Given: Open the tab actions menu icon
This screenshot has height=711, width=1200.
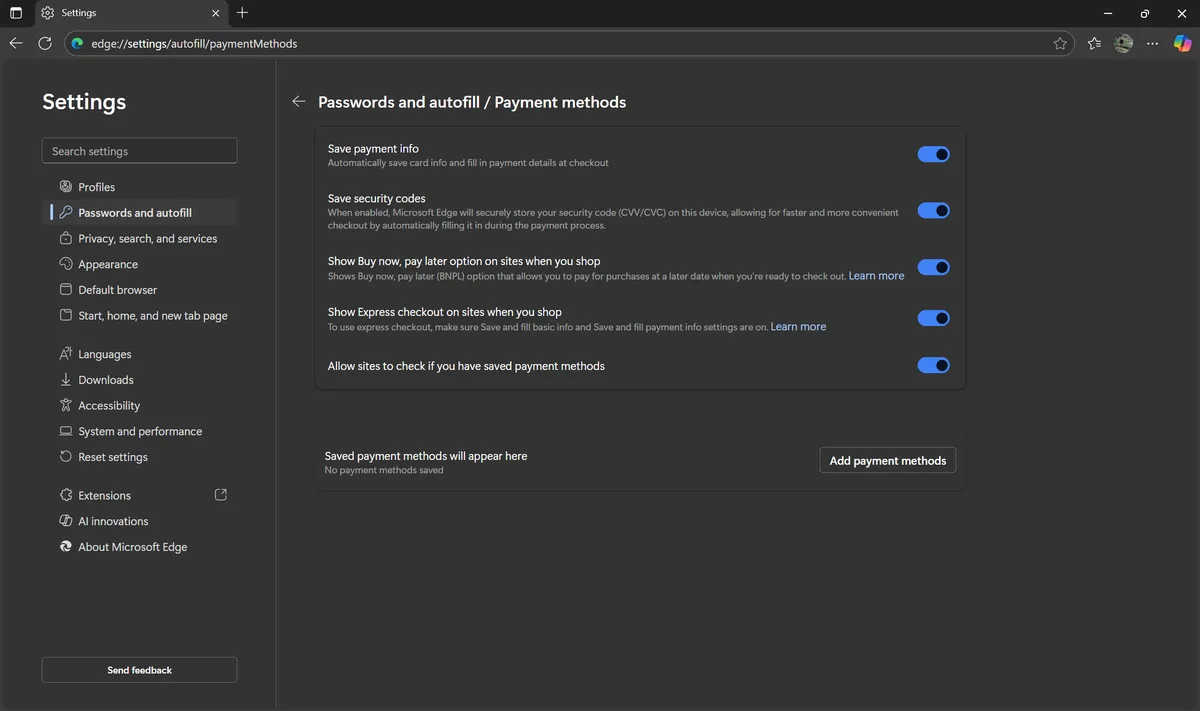Looking at the screenshot, I should 16,13.
